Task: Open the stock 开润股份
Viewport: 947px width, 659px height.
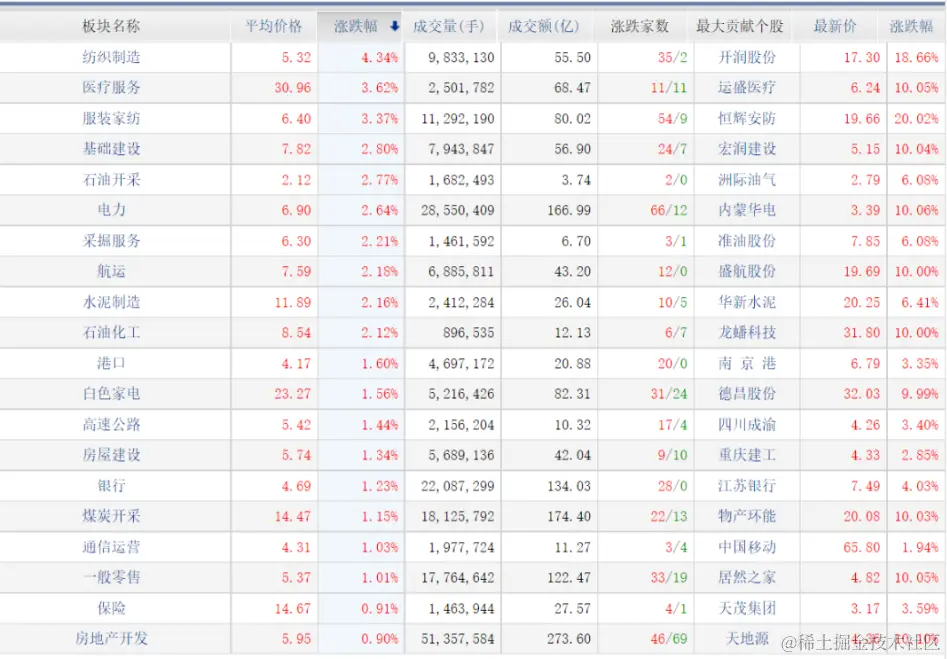Action: click(x=746, y=57)
